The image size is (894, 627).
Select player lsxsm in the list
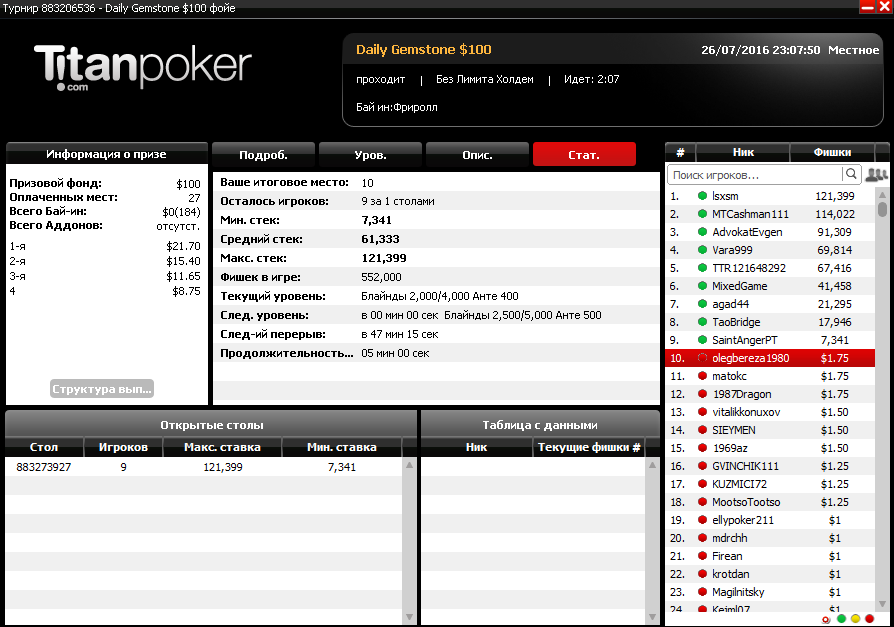pyautogui.click(x=770, y=196)
